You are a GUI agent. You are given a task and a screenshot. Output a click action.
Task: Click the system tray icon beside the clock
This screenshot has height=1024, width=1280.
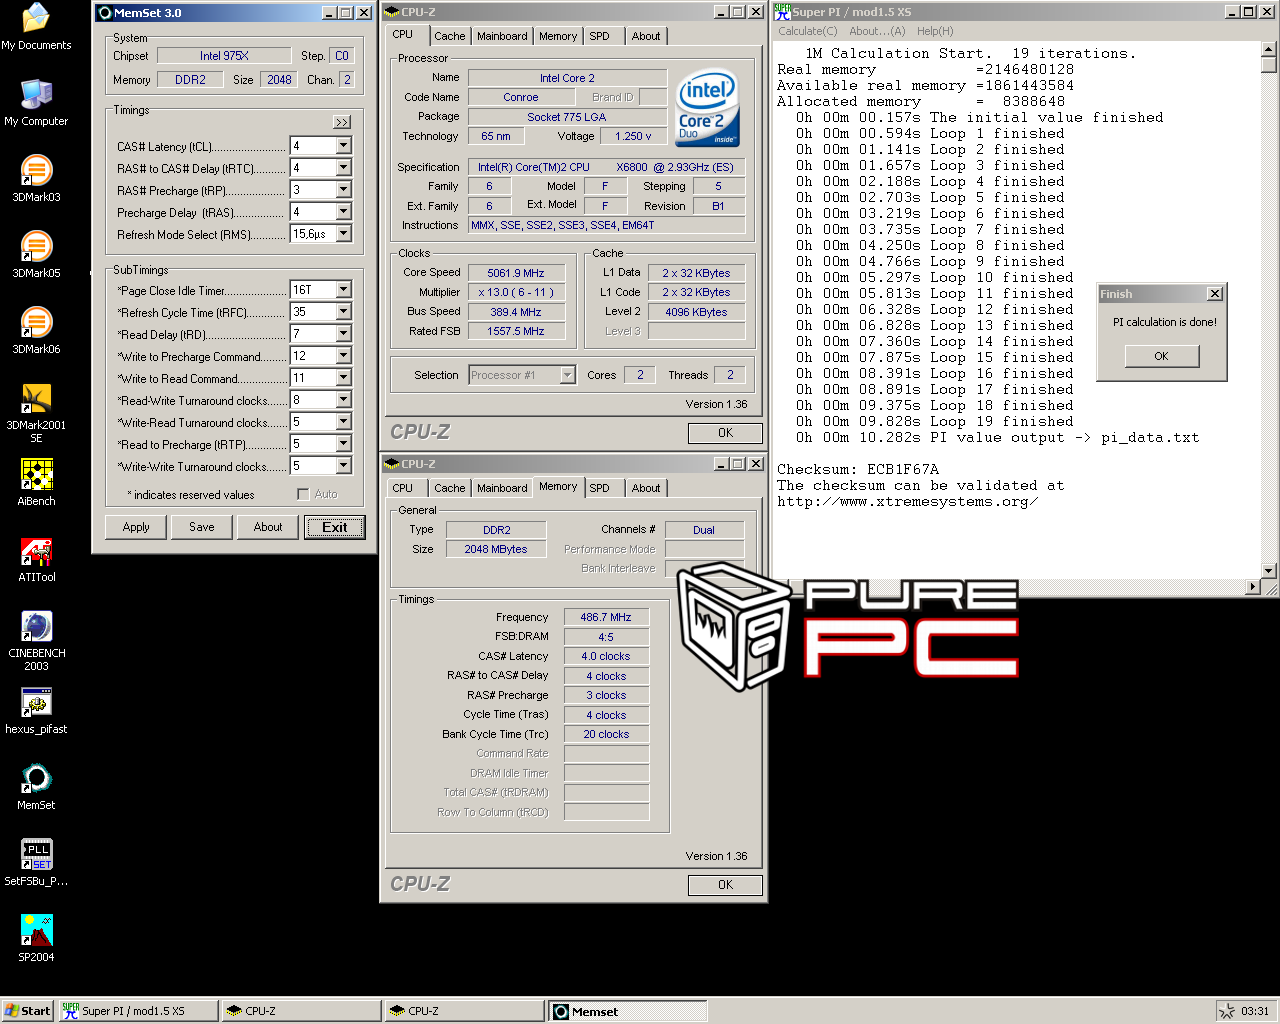(x=1226, y=1011)
